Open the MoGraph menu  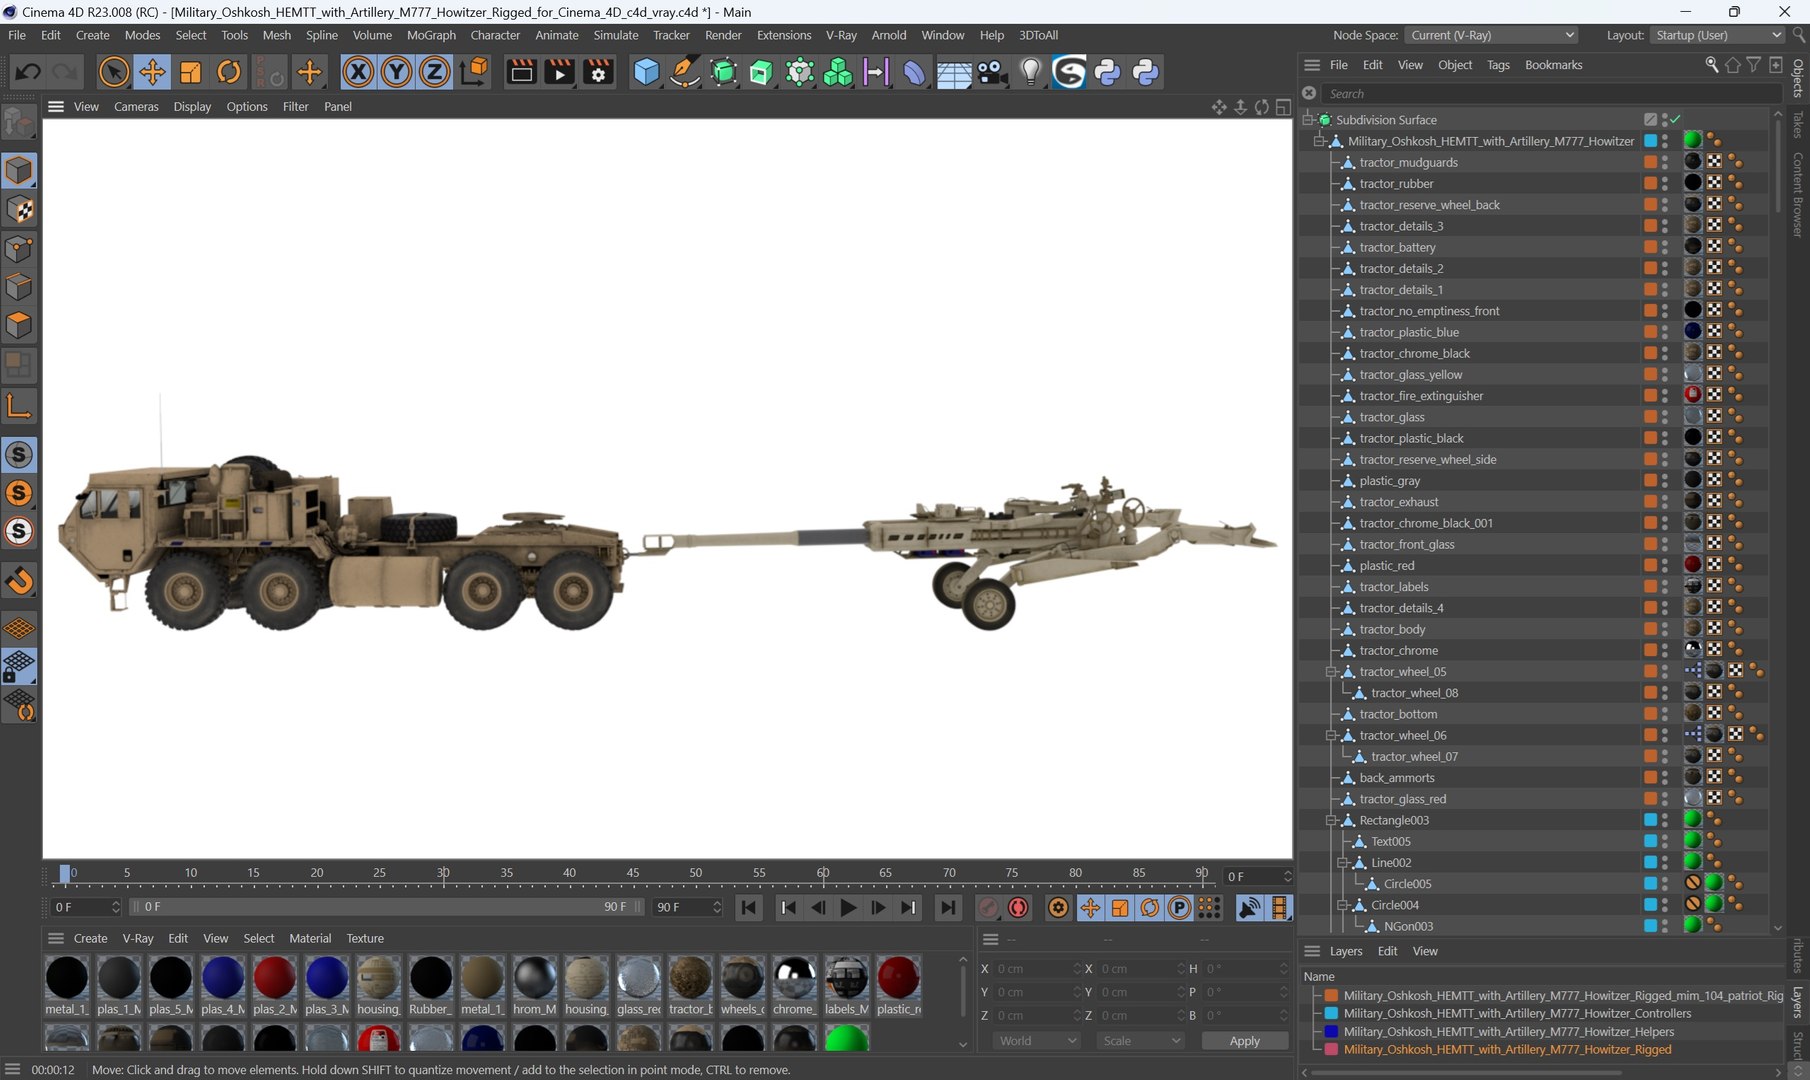coord(431,35)
